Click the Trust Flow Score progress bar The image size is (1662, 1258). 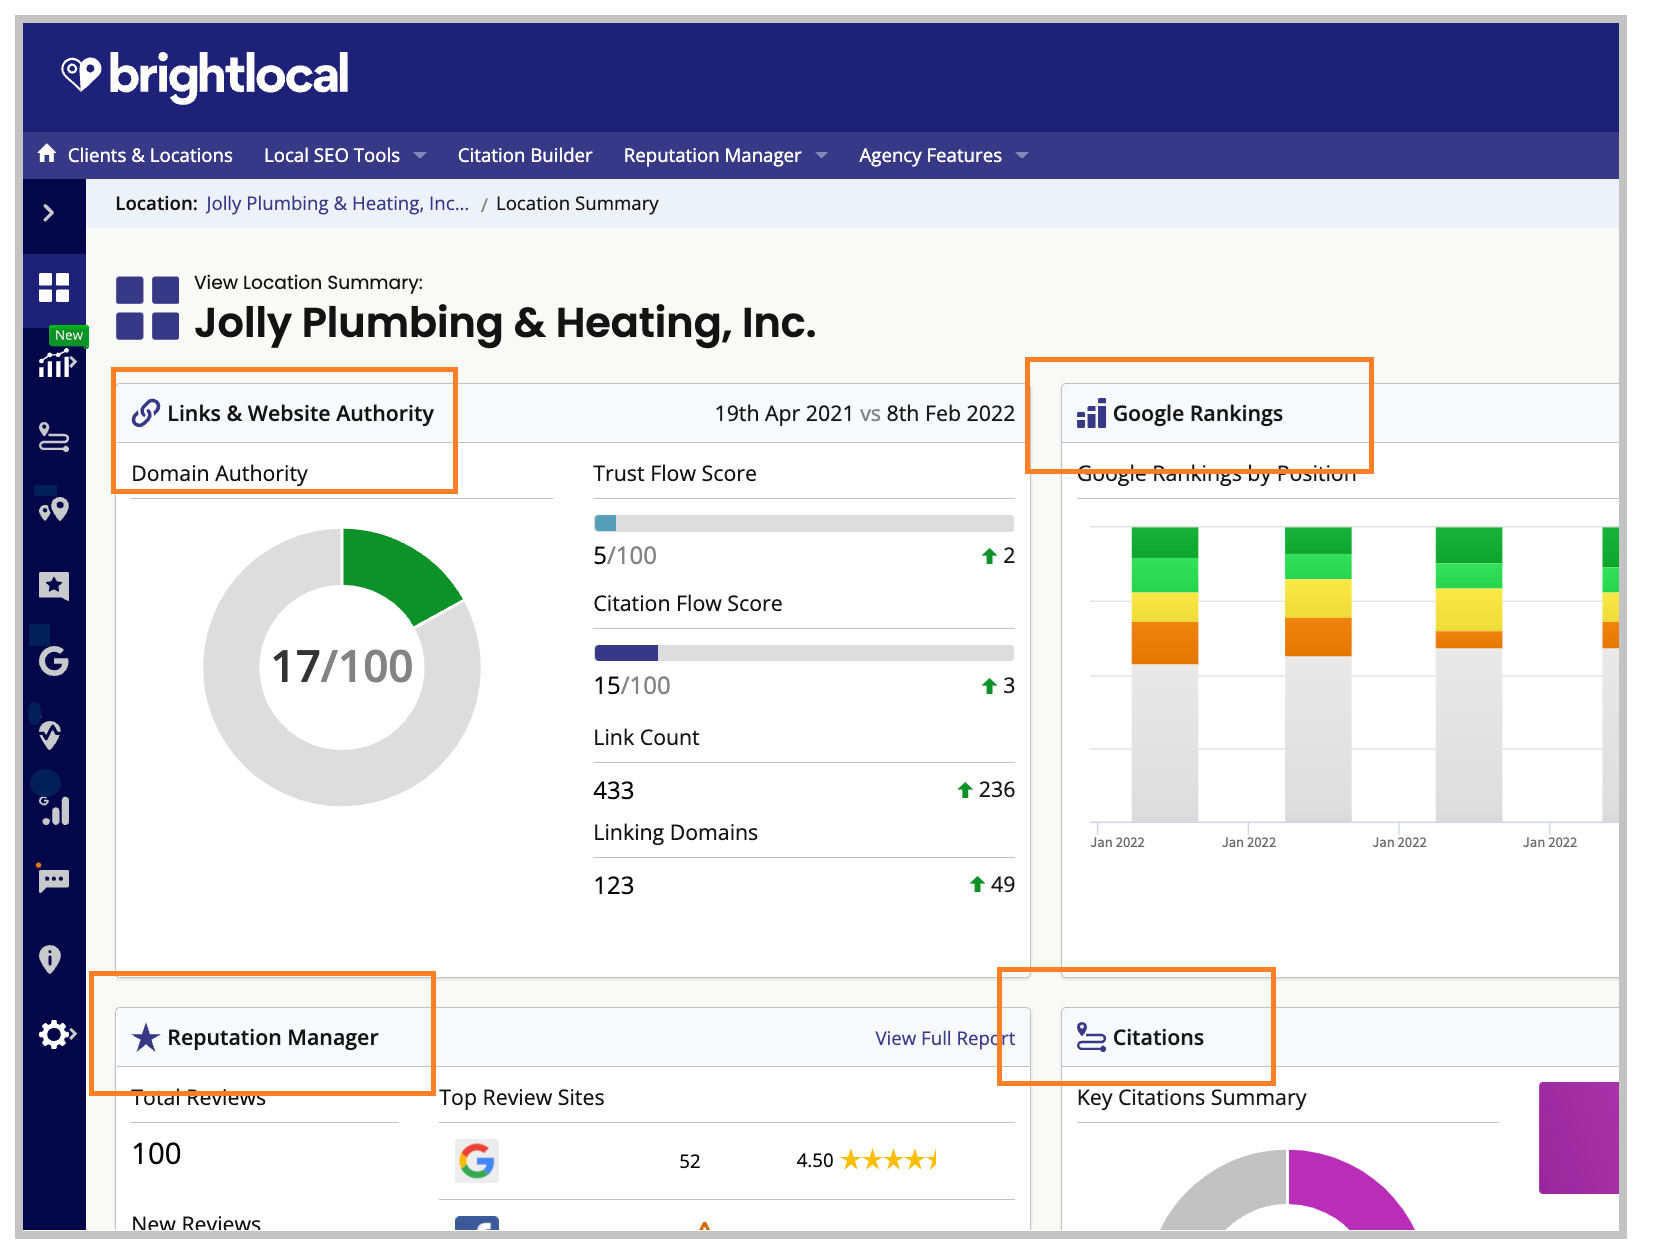(x=804, y=523)
